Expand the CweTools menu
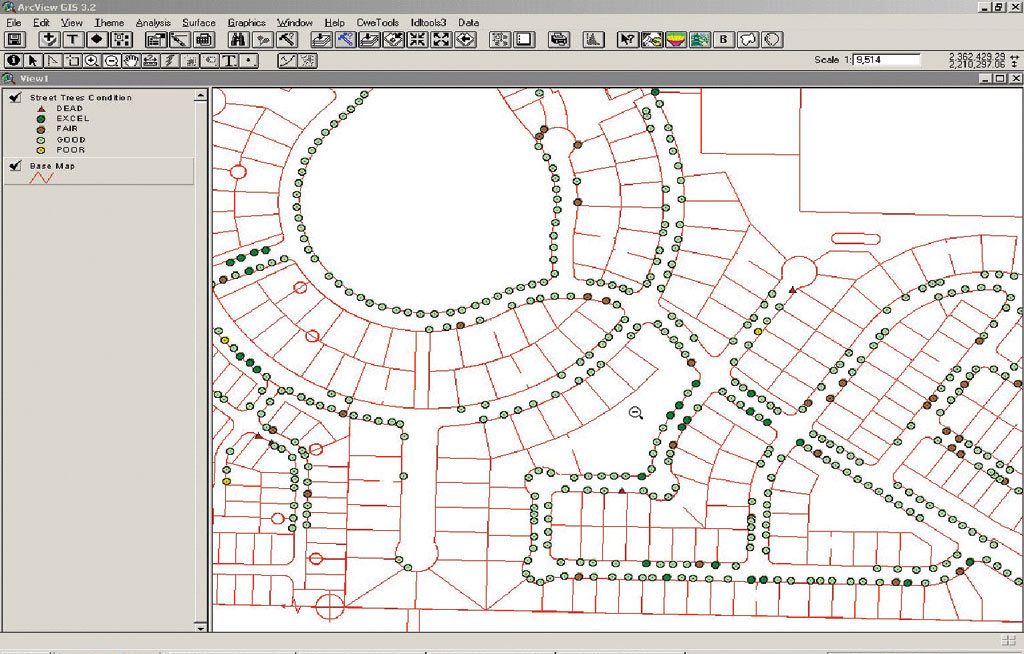 tap(378, 22)
